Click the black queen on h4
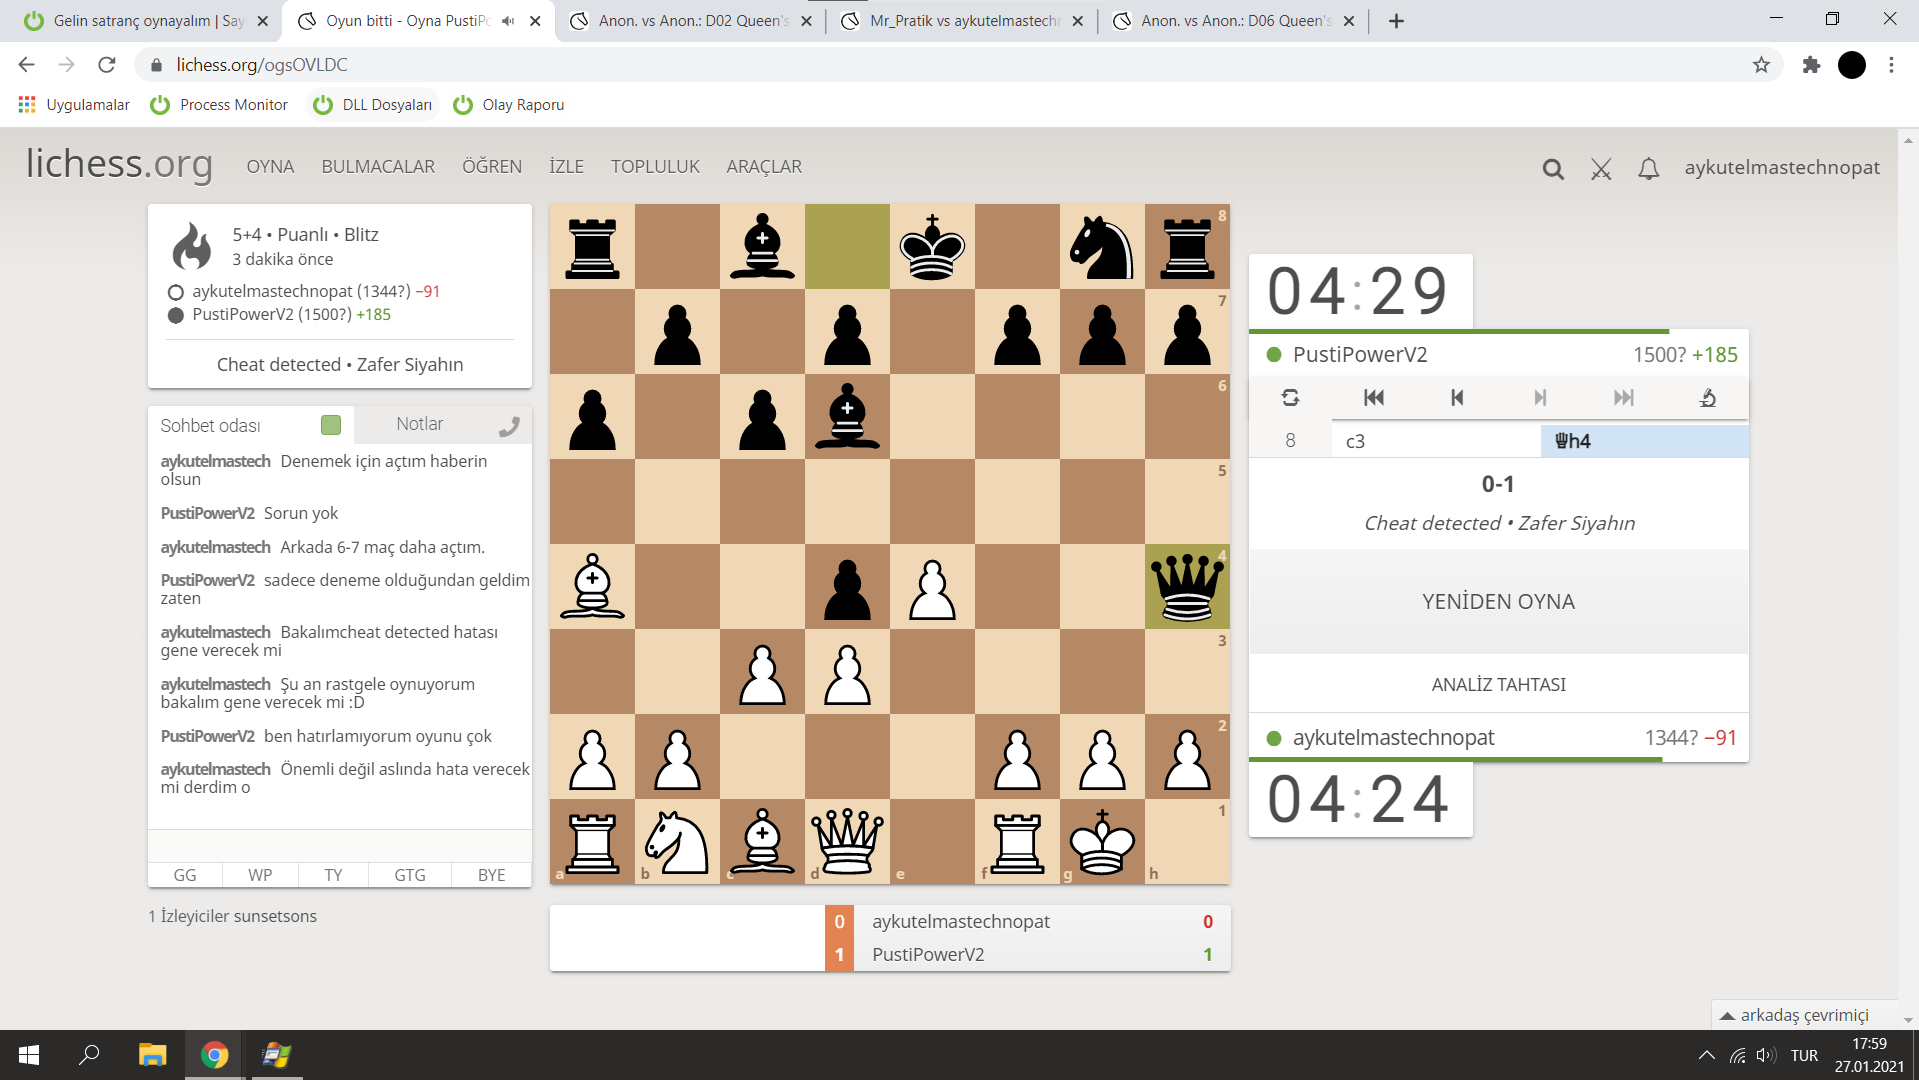Screen dimensions: 1919x1080 (x=1187, y=587)
